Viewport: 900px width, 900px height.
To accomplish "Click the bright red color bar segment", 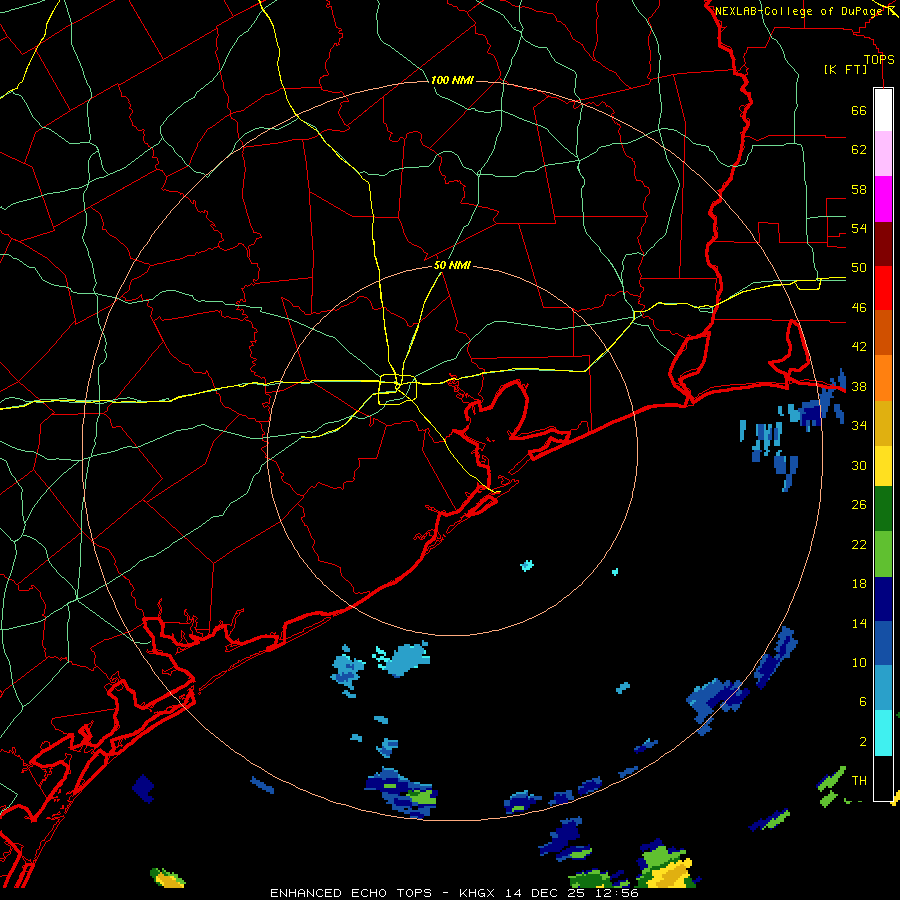I will [883, 288].
